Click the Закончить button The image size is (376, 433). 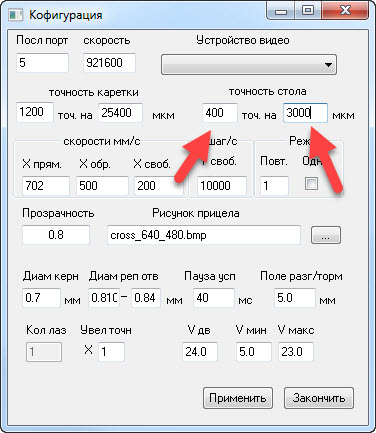tap(319, 398)
